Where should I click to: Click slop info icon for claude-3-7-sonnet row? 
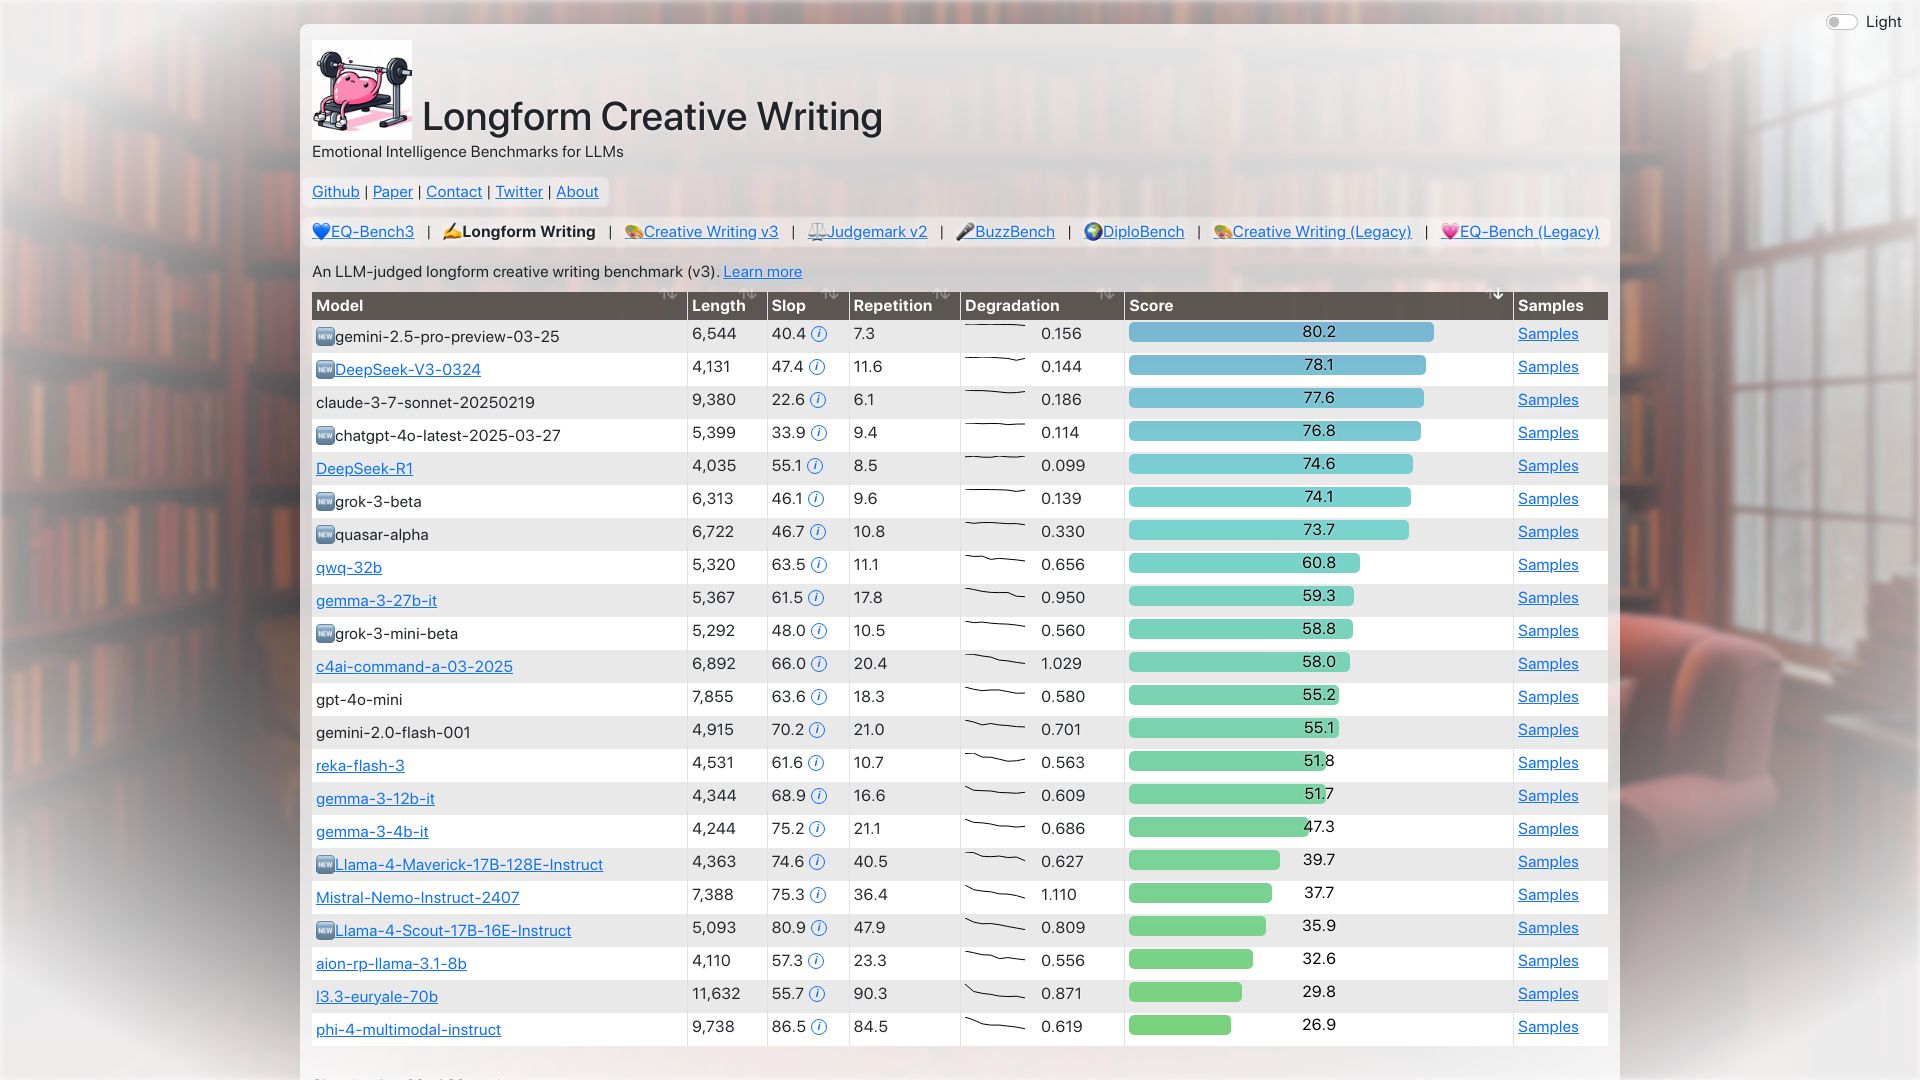tap(818, 400)
